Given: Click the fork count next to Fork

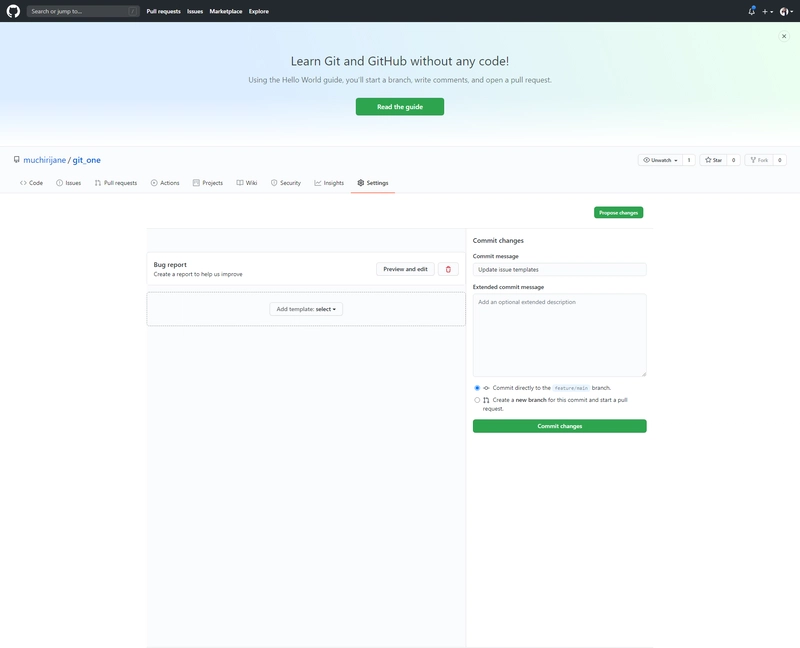Looking at the screenshot, I should (780, 160).
